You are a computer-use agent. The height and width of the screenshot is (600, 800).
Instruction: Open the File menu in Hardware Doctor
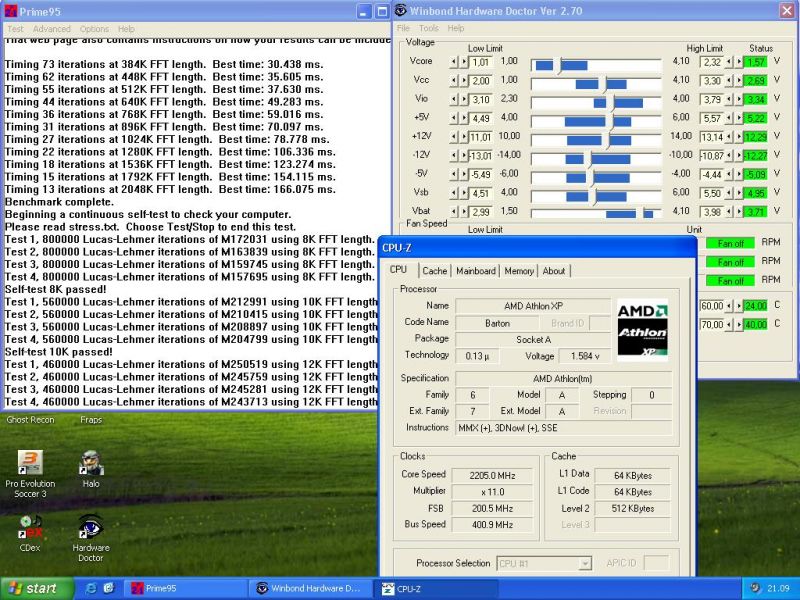[x=403, y=28]
